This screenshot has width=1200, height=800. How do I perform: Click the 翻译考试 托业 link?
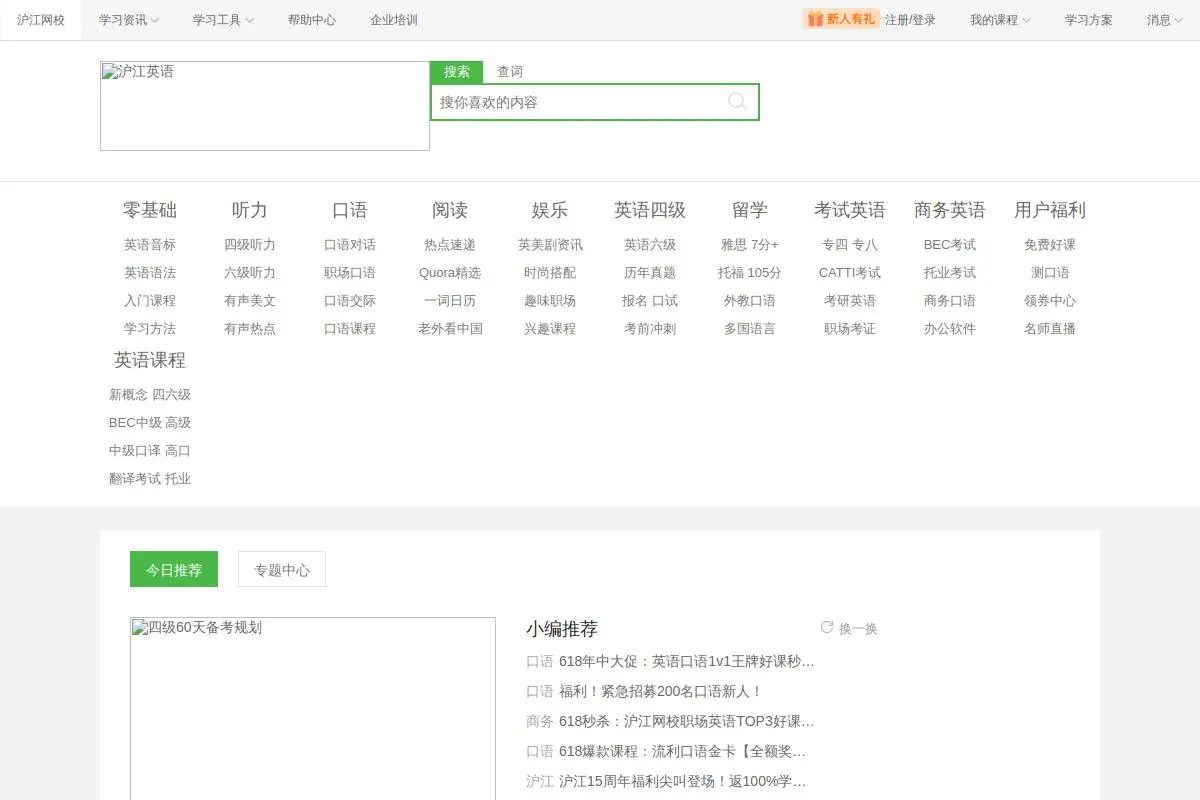[x=150, y=479]
